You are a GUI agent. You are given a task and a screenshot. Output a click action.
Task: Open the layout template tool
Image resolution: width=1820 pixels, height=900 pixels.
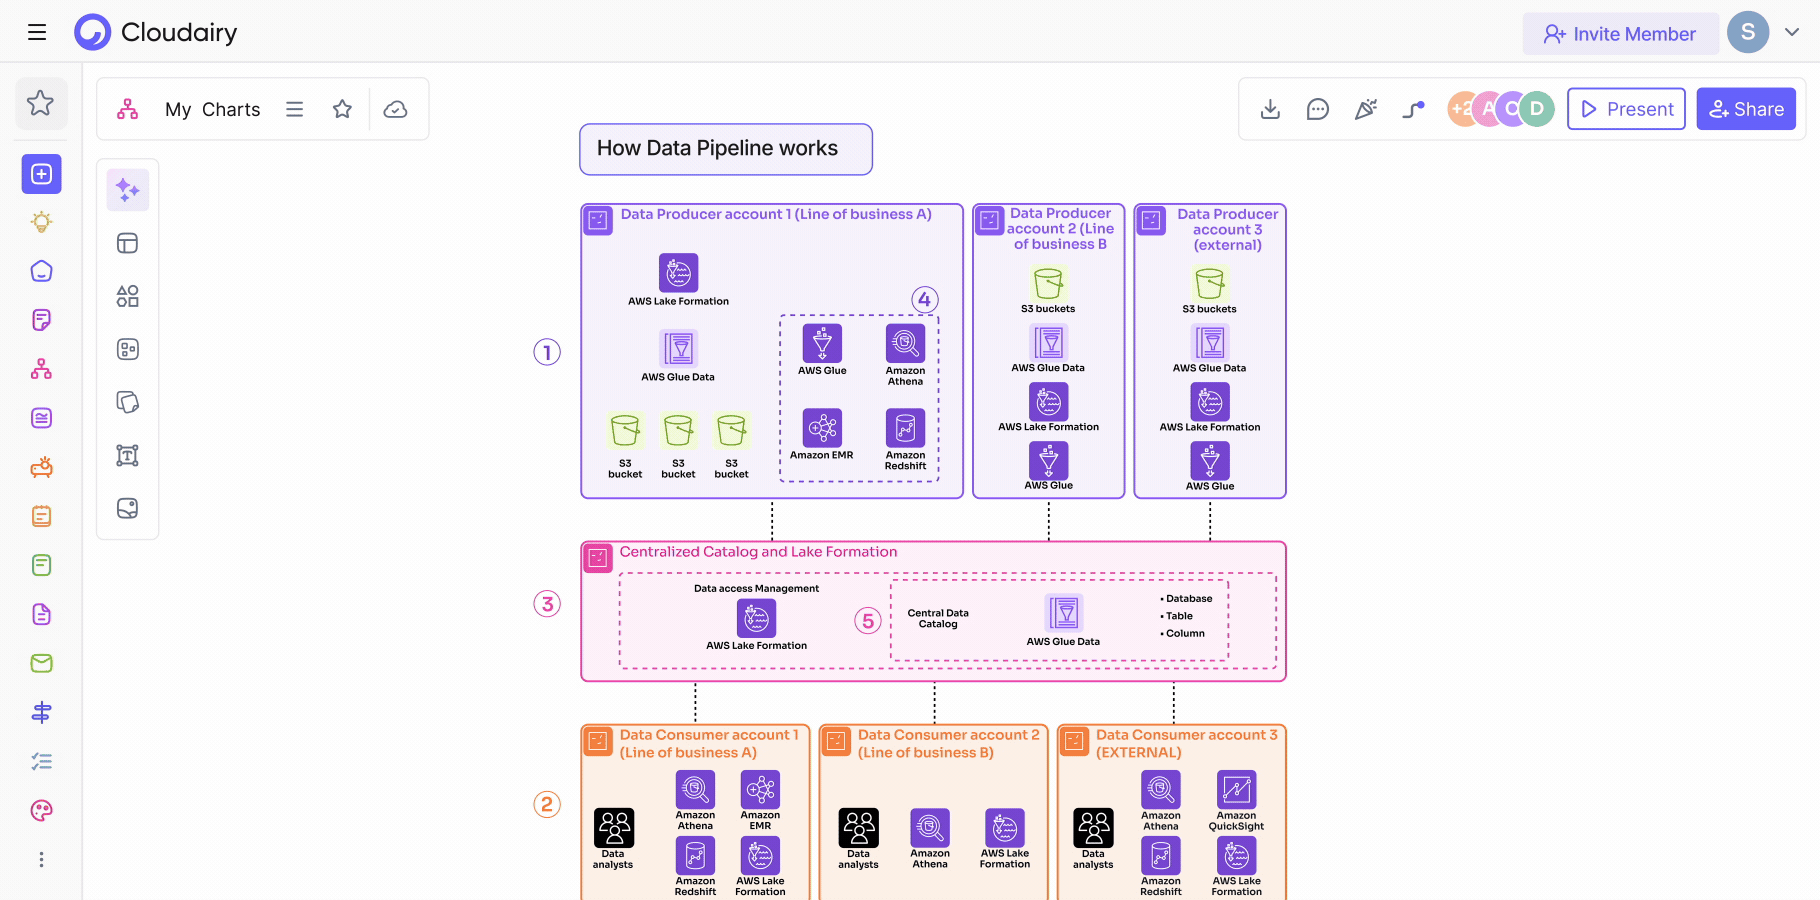[x=128, y=243]
